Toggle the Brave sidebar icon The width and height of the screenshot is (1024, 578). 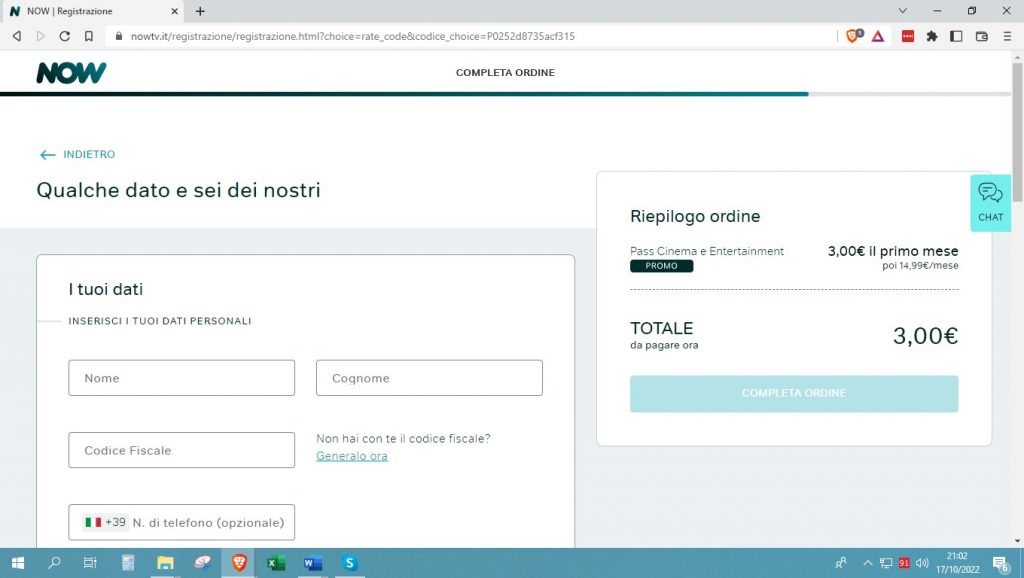(x=956, y=35)
